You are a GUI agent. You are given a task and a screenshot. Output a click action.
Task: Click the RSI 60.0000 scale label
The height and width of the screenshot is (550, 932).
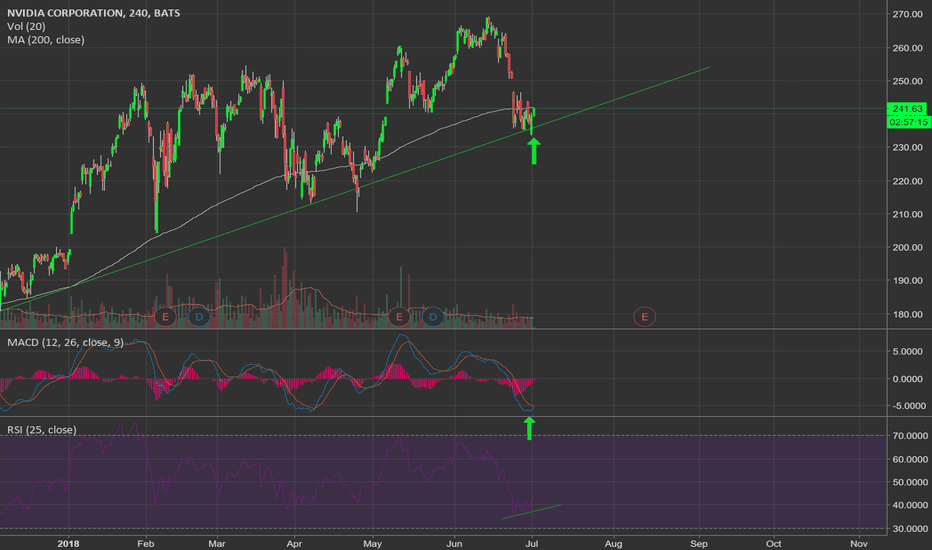pyautogui.click(x=910, y=459)
